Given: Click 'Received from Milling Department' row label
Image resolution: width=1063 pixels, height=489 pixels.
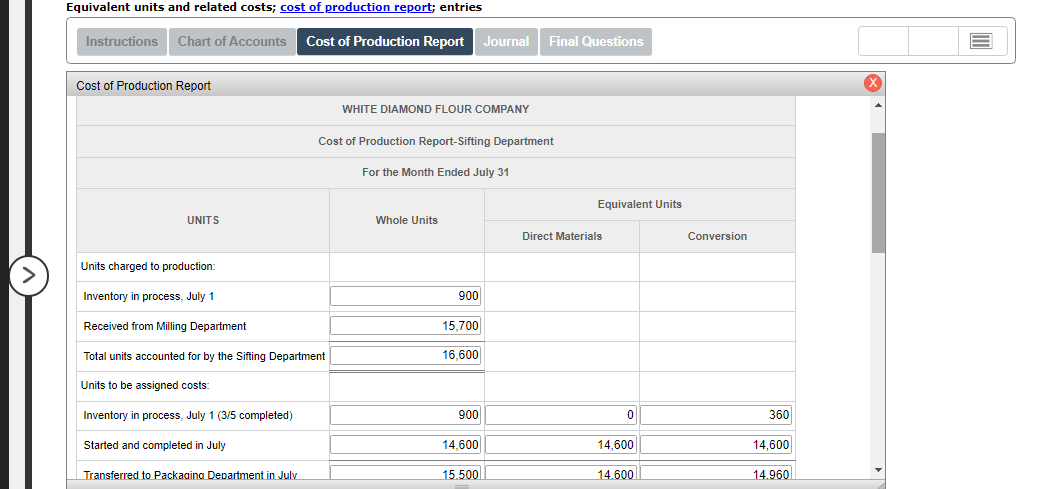Looking at the screenshot, I should pyautogui.click(x=165, y=326).
